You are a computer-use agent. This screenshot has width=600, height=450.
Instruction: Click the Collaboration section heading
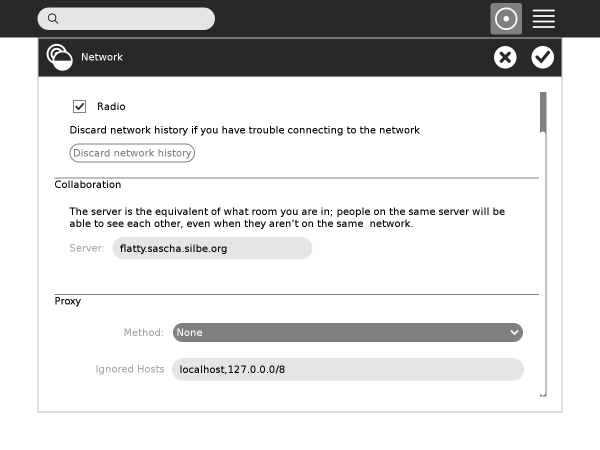pyautogui.click(x=88, y=185)
